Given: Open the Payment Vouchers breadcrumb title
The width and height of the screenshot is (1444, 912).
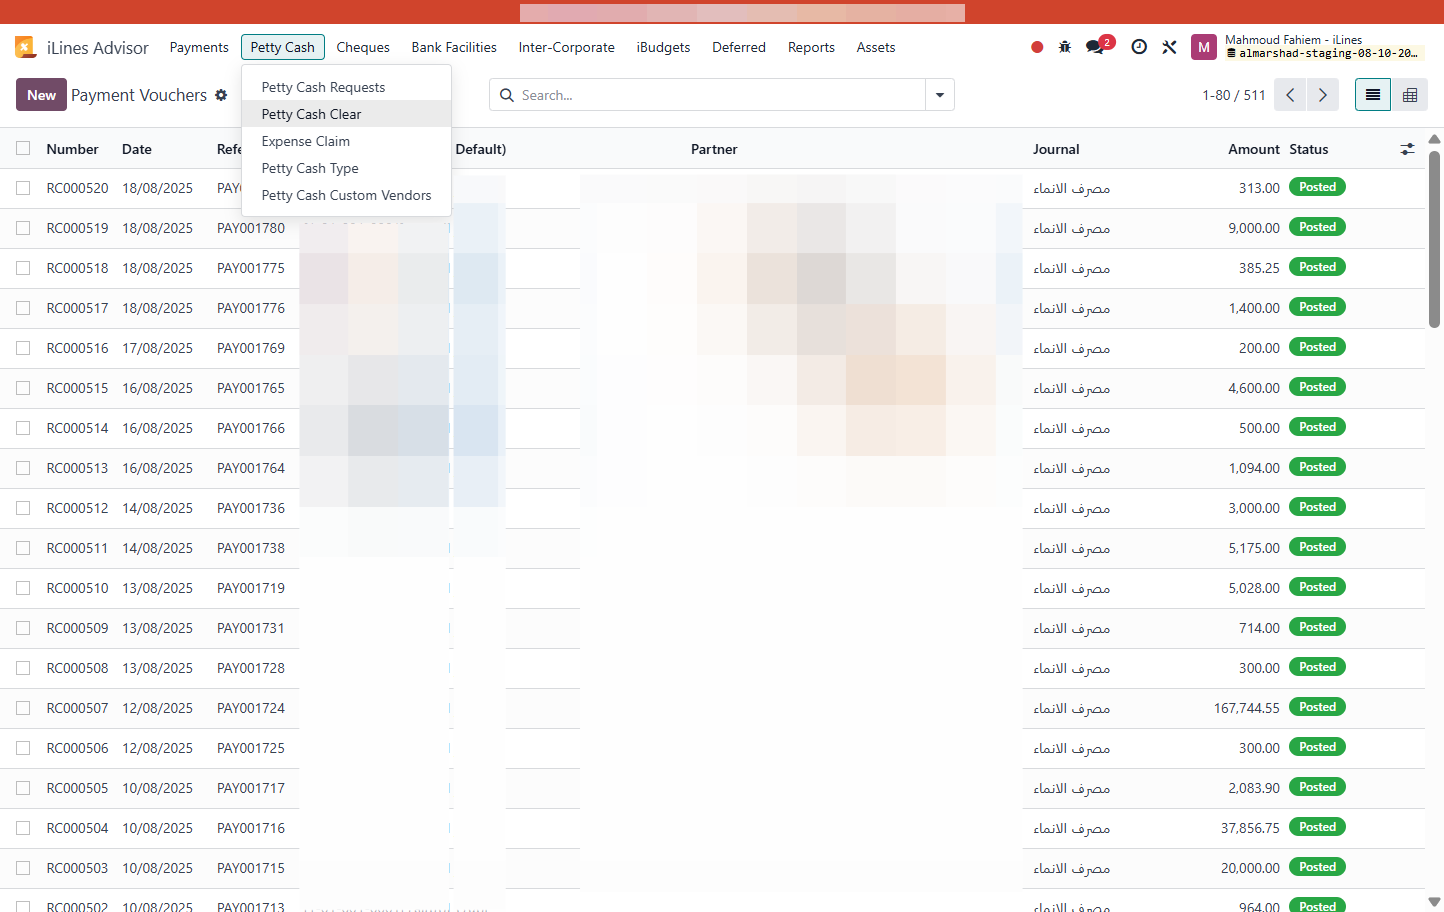Looking at the screenshot, I should click(139, 95).
